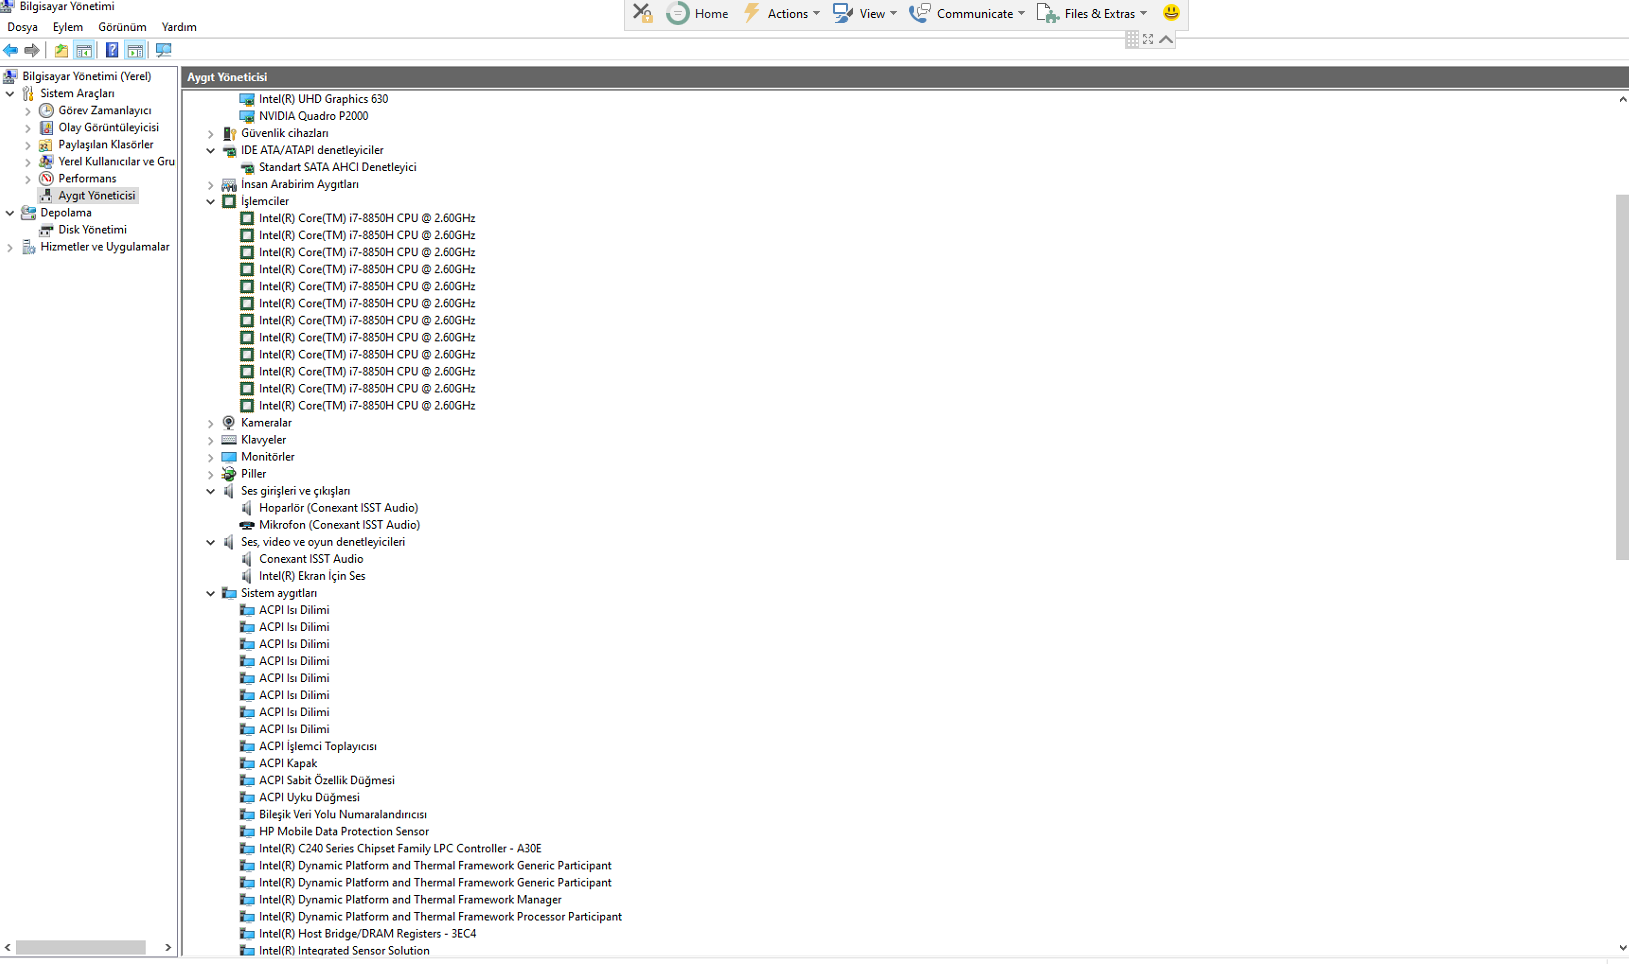Collapse the İşlemciler processor list
1629x964 pixels.
[x=211, y=202]
